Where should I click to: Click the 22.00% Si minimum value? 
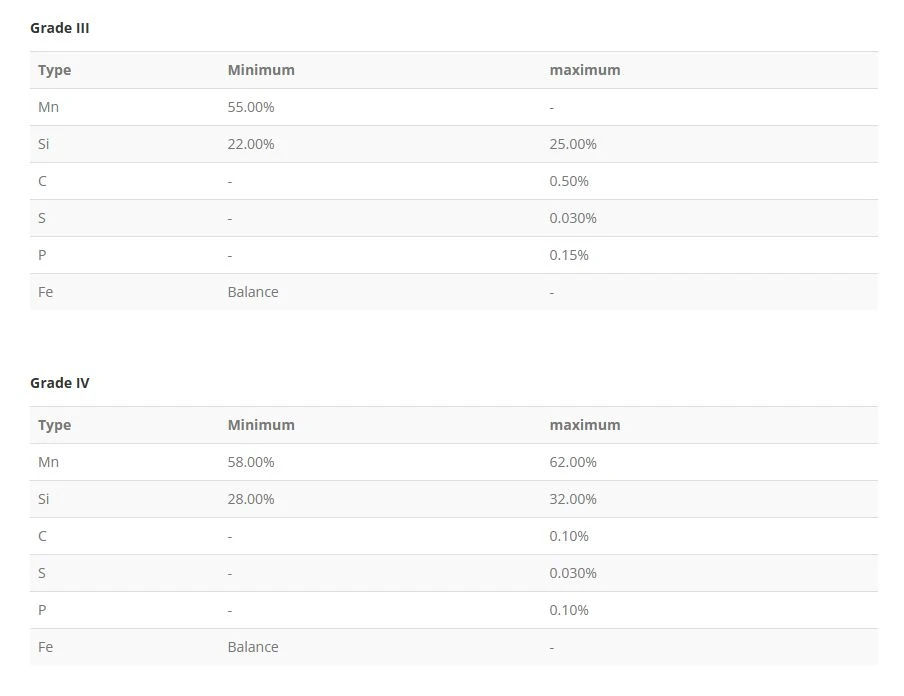click(251, 144)
